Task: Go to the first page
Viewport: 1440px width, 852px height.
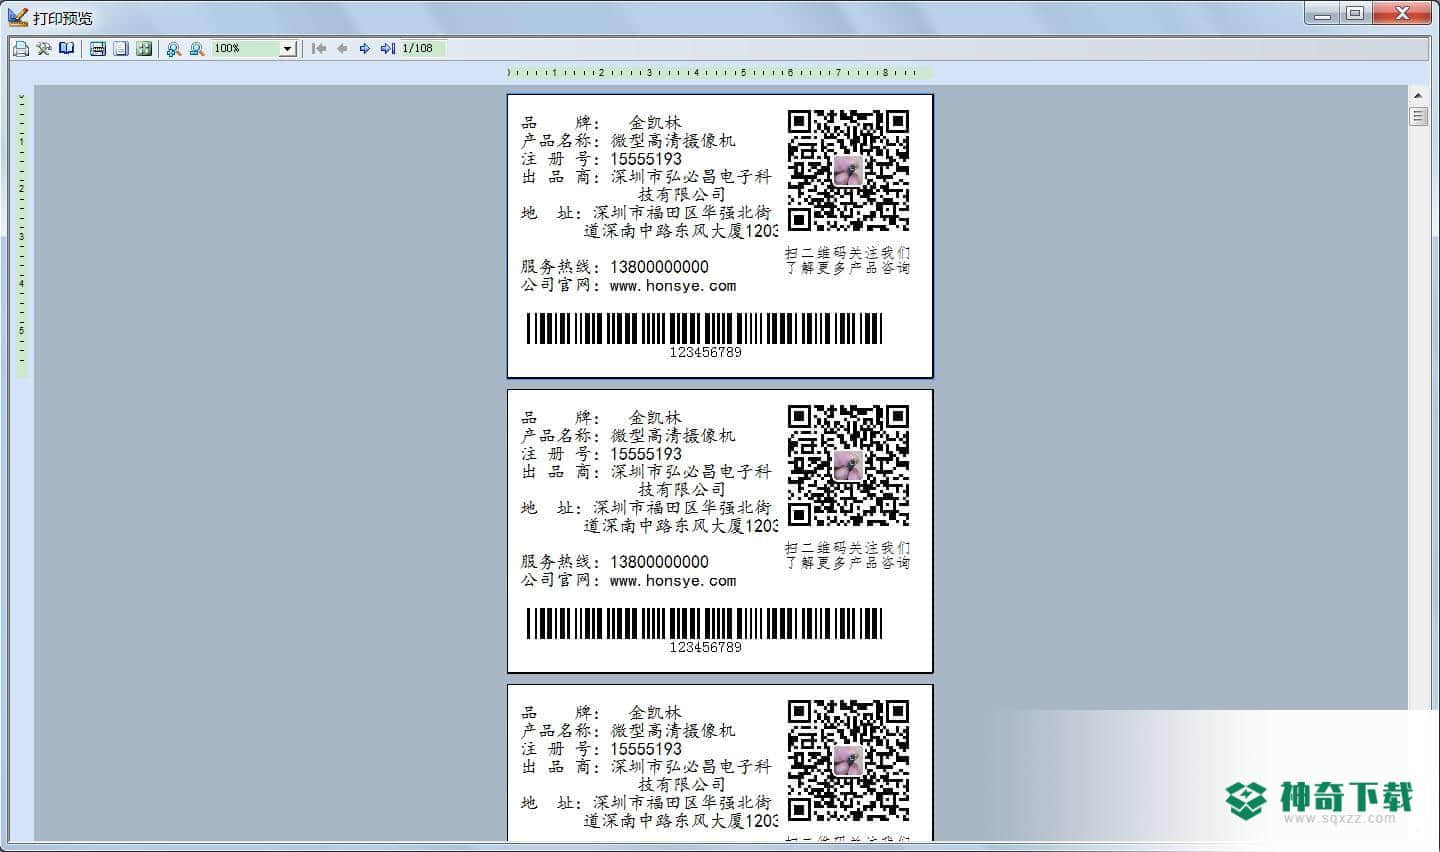Action: [319, 48]
